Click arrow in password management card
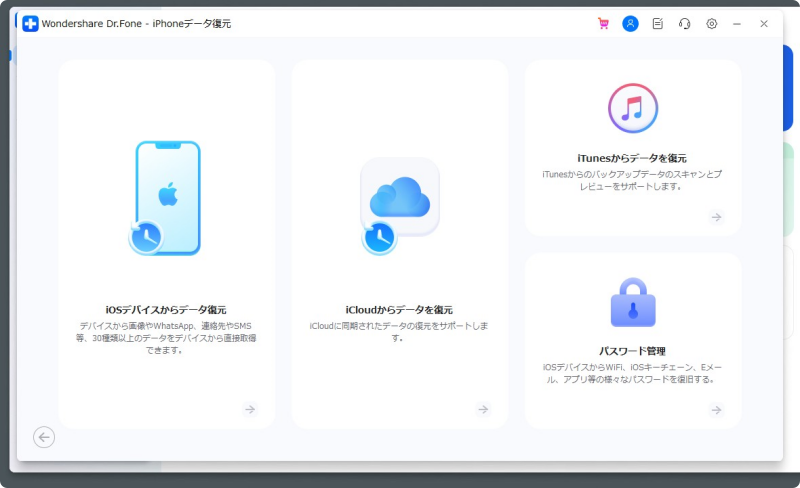The image size is (800, 488). [717, 410]
